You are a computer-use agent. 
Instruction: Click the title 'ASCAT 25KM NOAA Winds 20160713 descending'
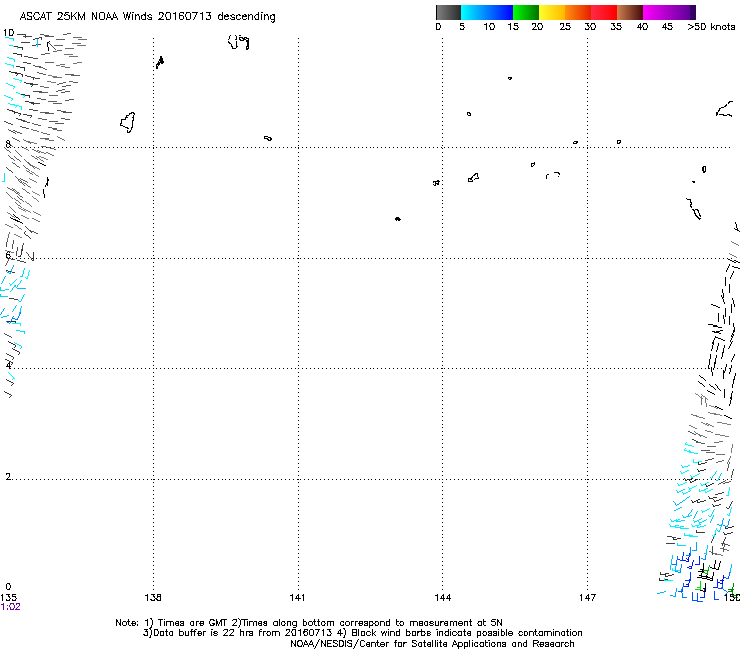147,17
